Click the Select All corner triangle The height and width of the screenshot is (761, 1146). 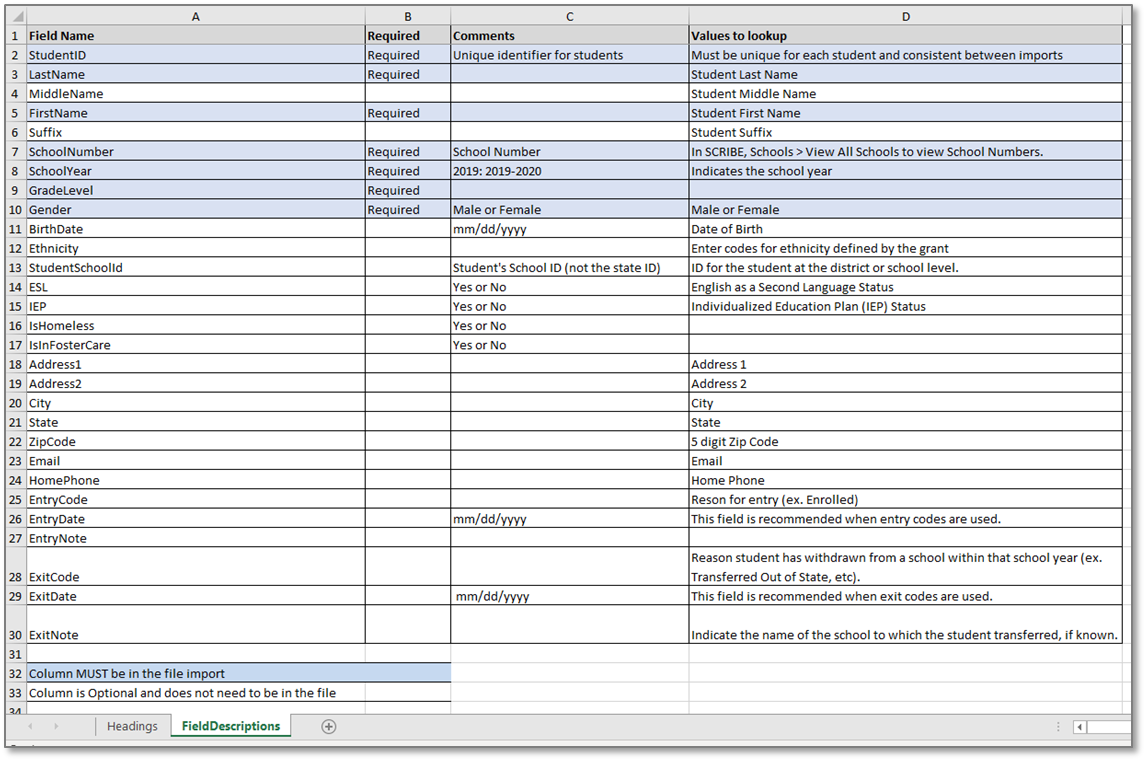click(16, 16)
